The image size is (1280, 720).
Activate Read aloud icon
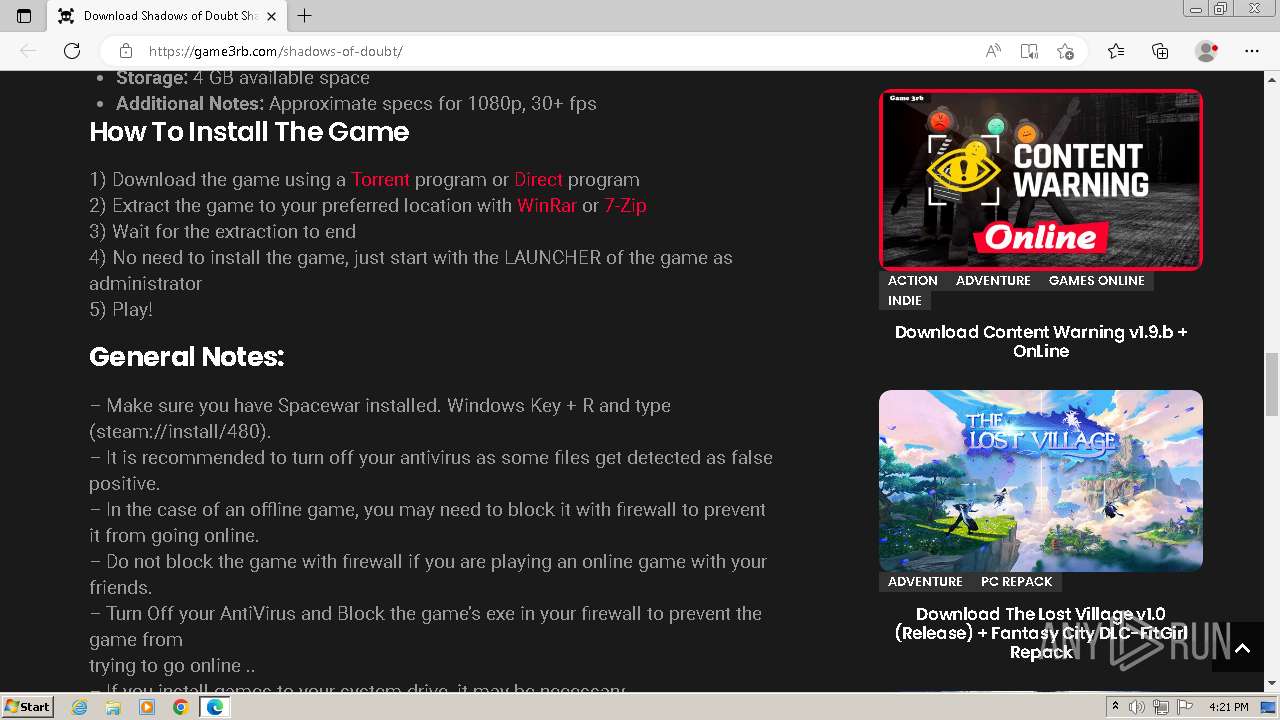click(993, 51)
